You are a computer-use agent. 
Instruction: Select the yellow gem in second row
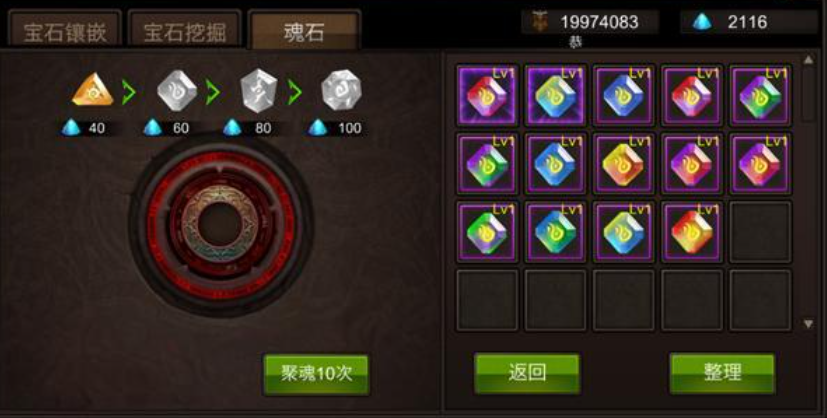pyautogui.click(x=624, y=164)
